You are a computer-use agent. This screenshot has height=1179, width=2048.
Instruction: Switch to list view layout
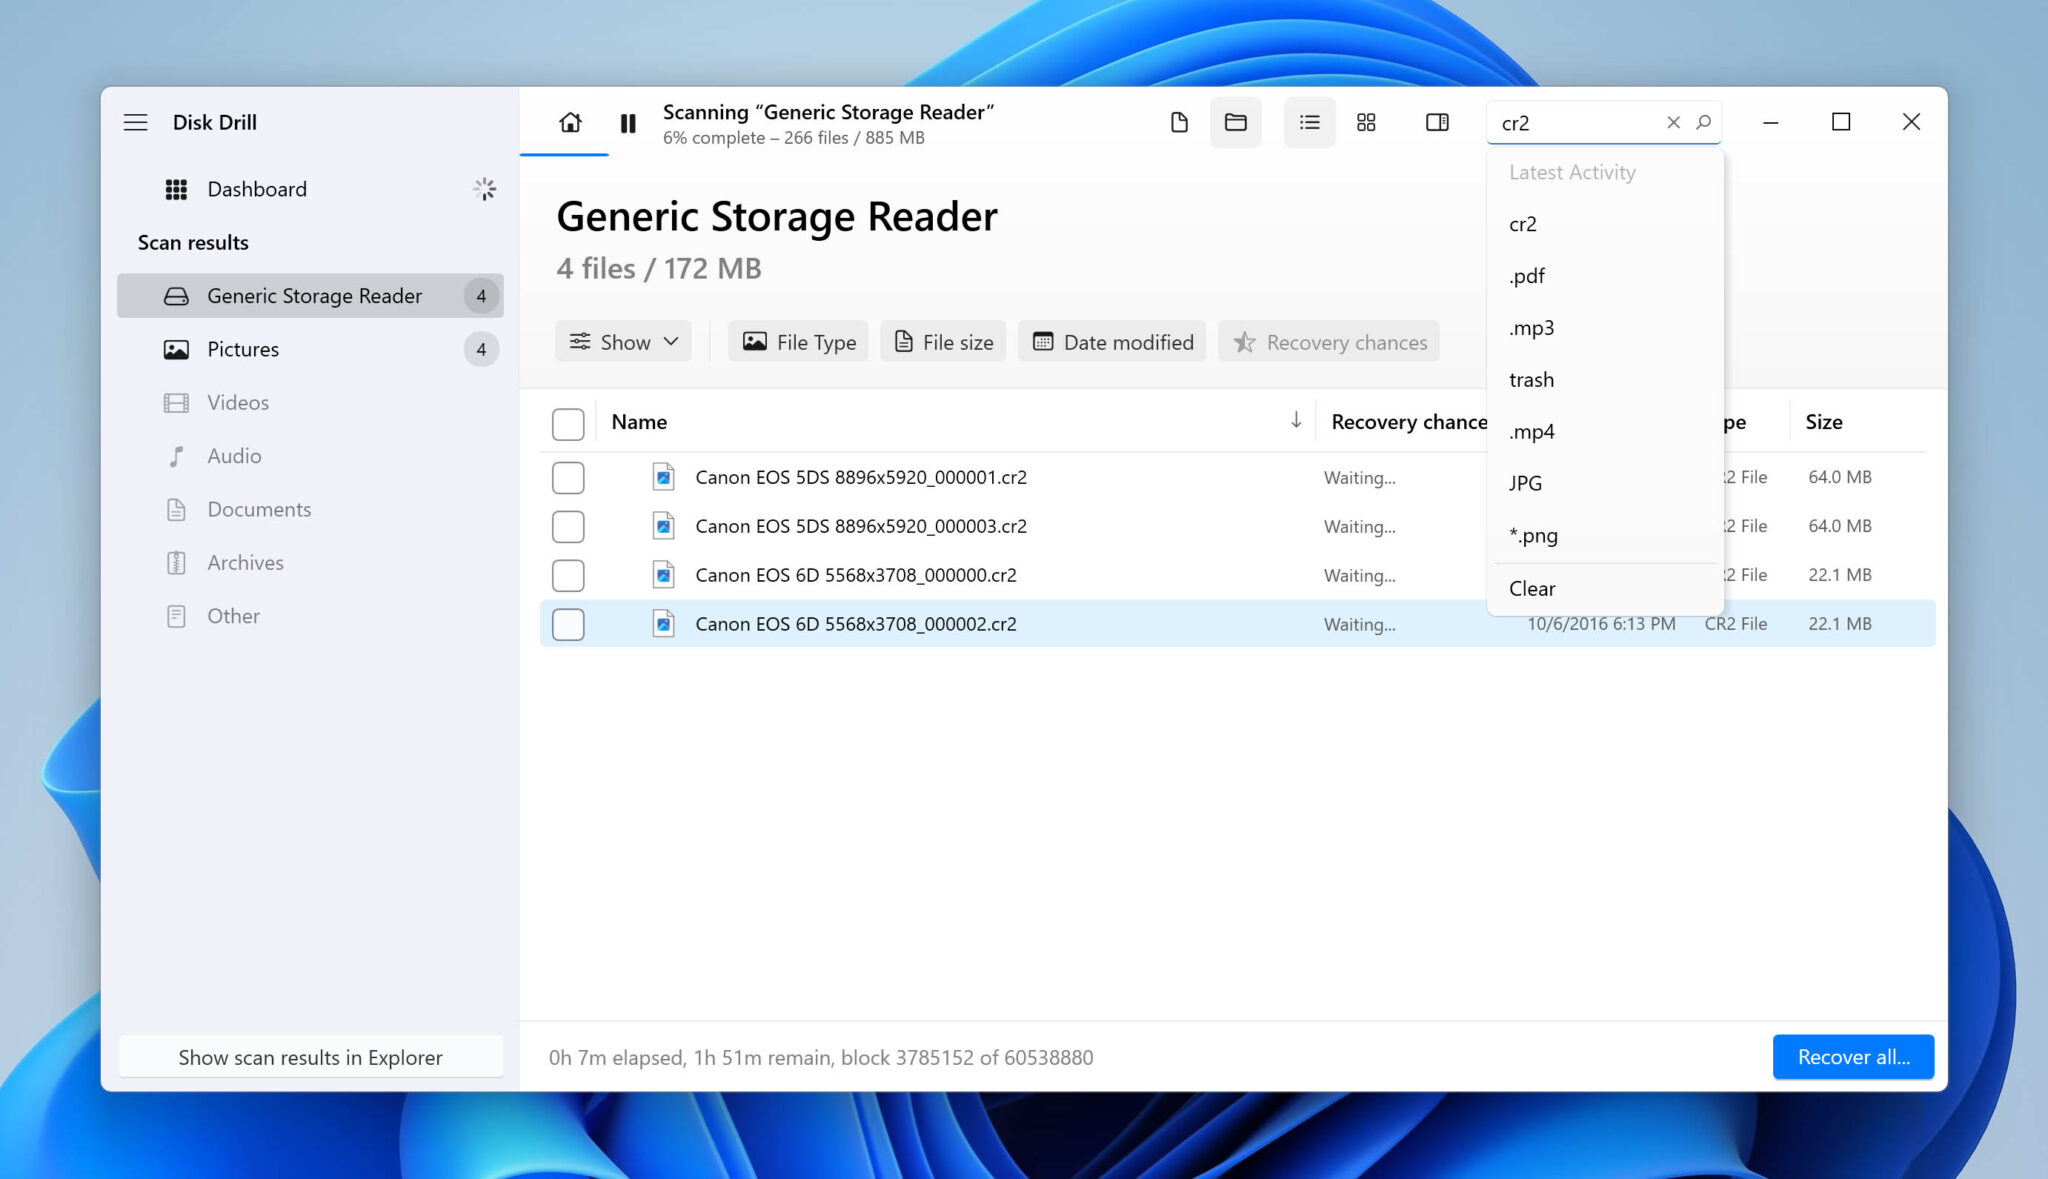point(1309,122)
